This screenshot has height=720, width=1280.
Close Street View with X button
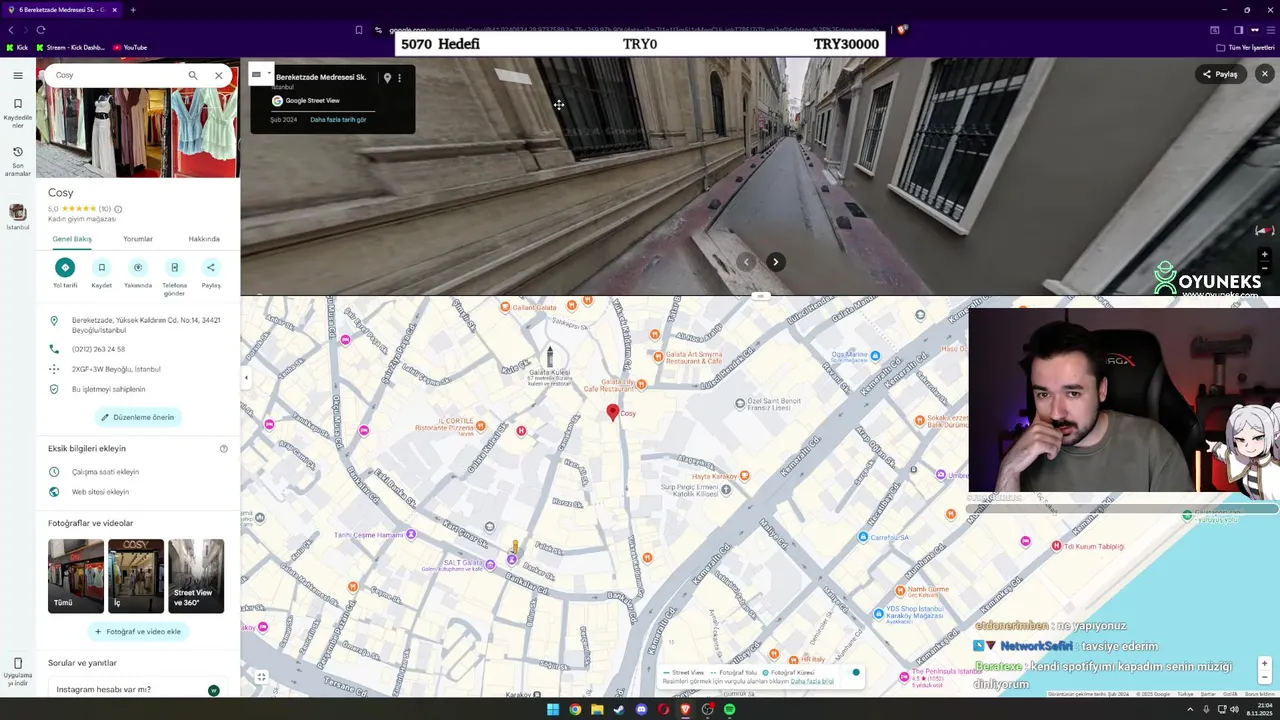[1264, 74]
